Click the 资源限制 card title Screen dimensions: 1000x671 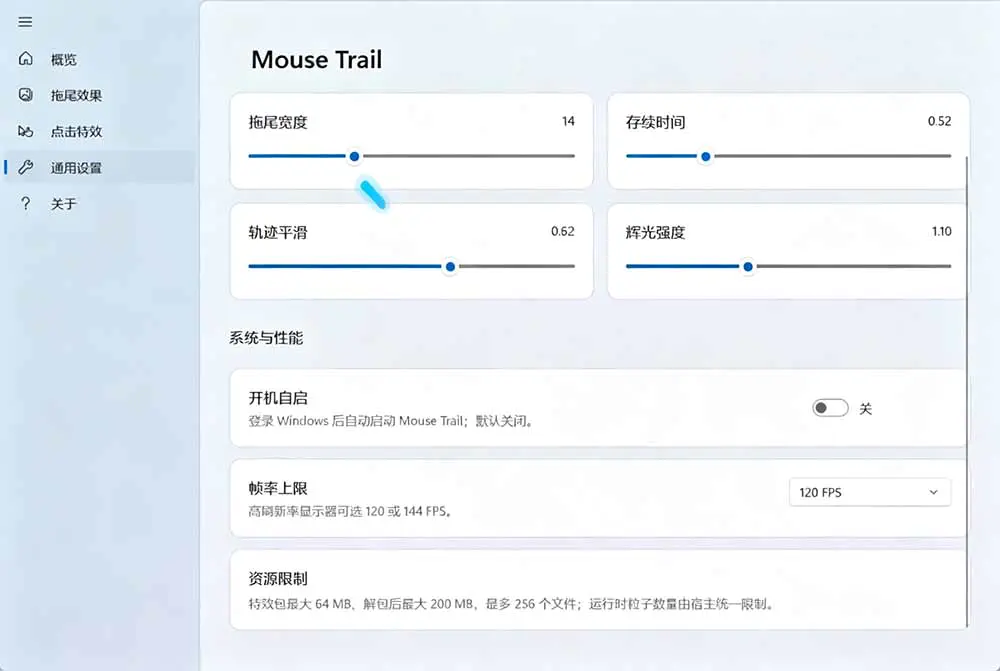click(x=278, y=579)
